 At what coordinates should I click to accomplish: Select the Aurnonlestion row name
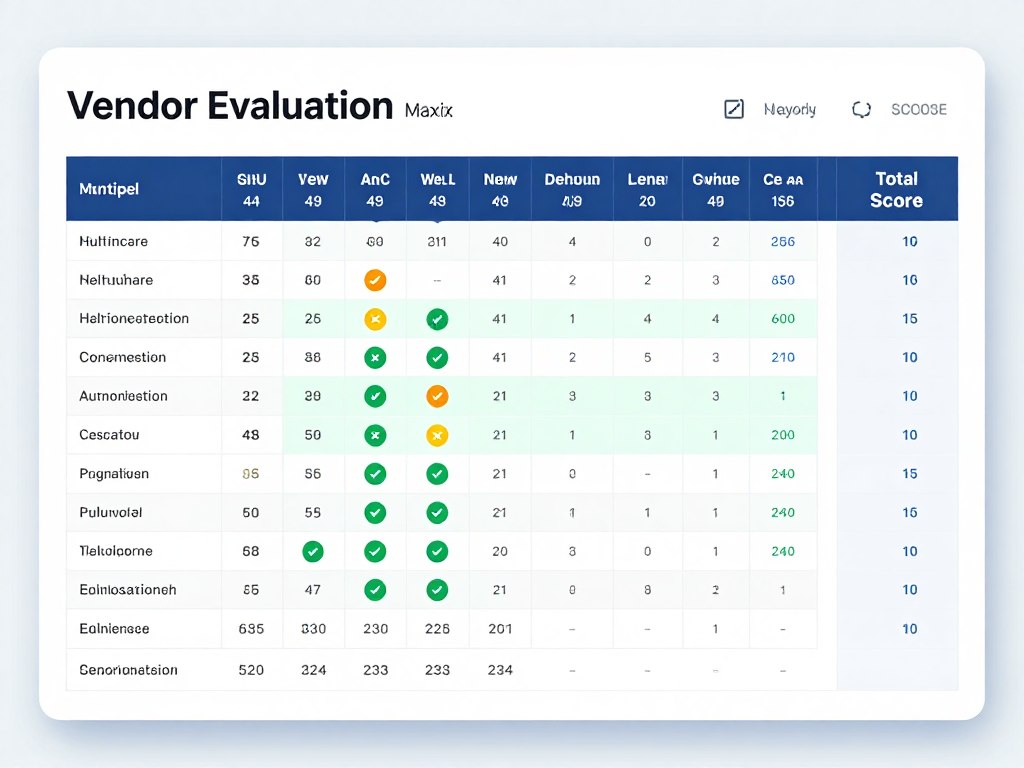coord(123,396)
